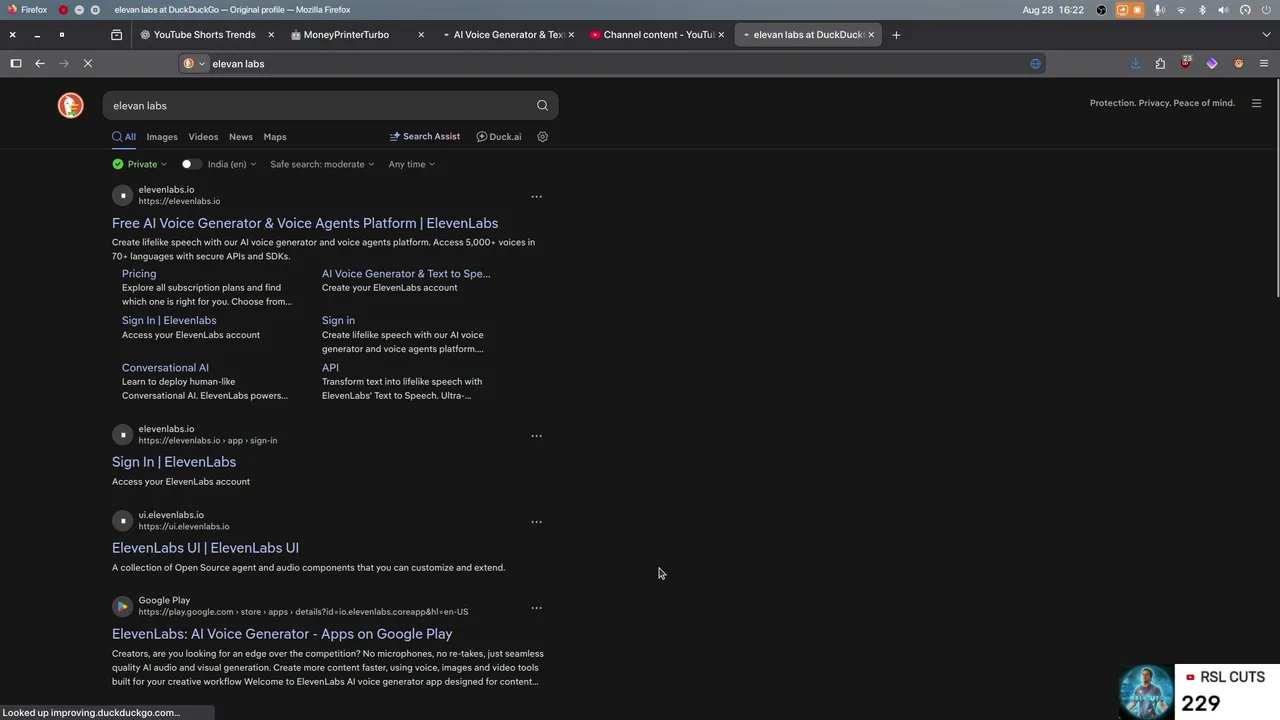Open Firefox extensions puzzle icon

click(x=1160, y=63)
